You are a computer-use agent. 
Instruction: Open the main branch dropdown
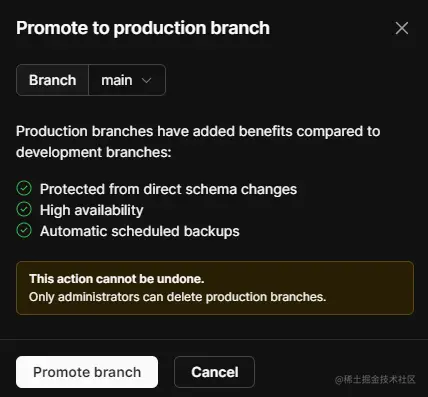point(127,80)
